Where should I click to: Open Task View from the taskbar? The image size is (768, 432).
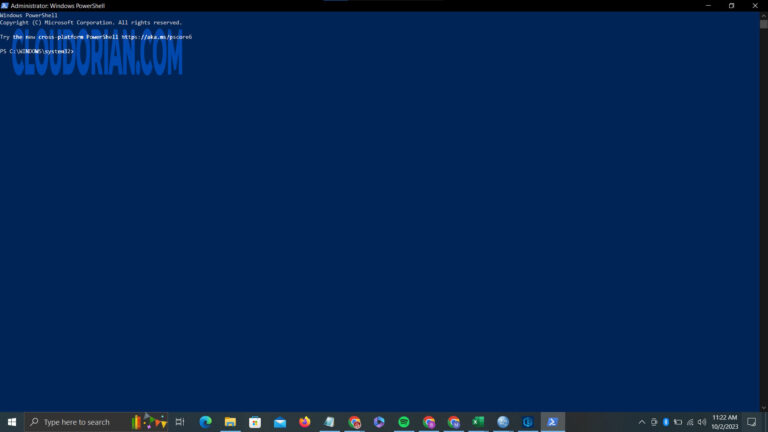point(180,422)
